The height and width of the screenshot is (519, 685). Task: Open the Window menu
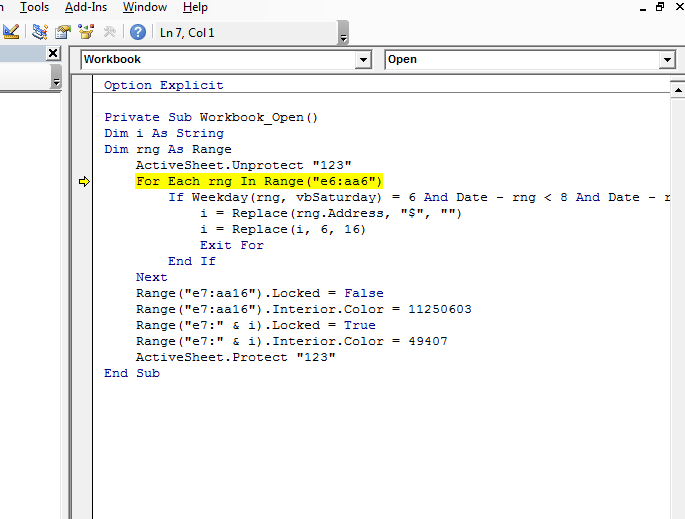point(145,7)
